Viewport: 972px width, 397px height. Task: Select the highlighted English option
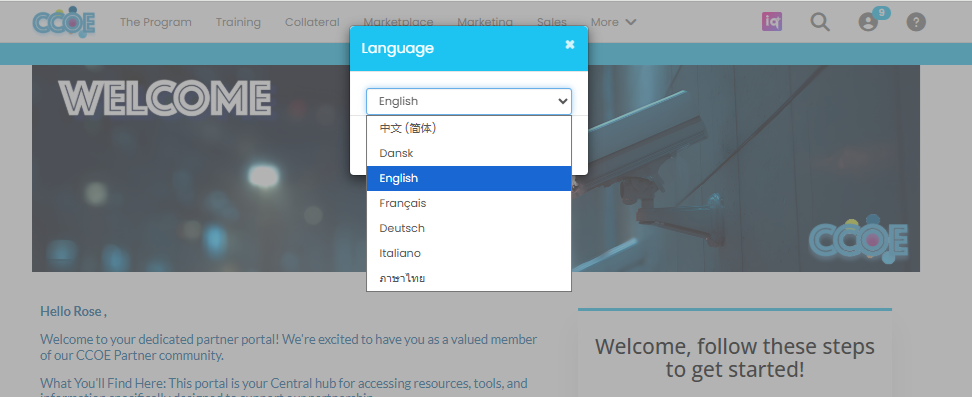(469, 178)
